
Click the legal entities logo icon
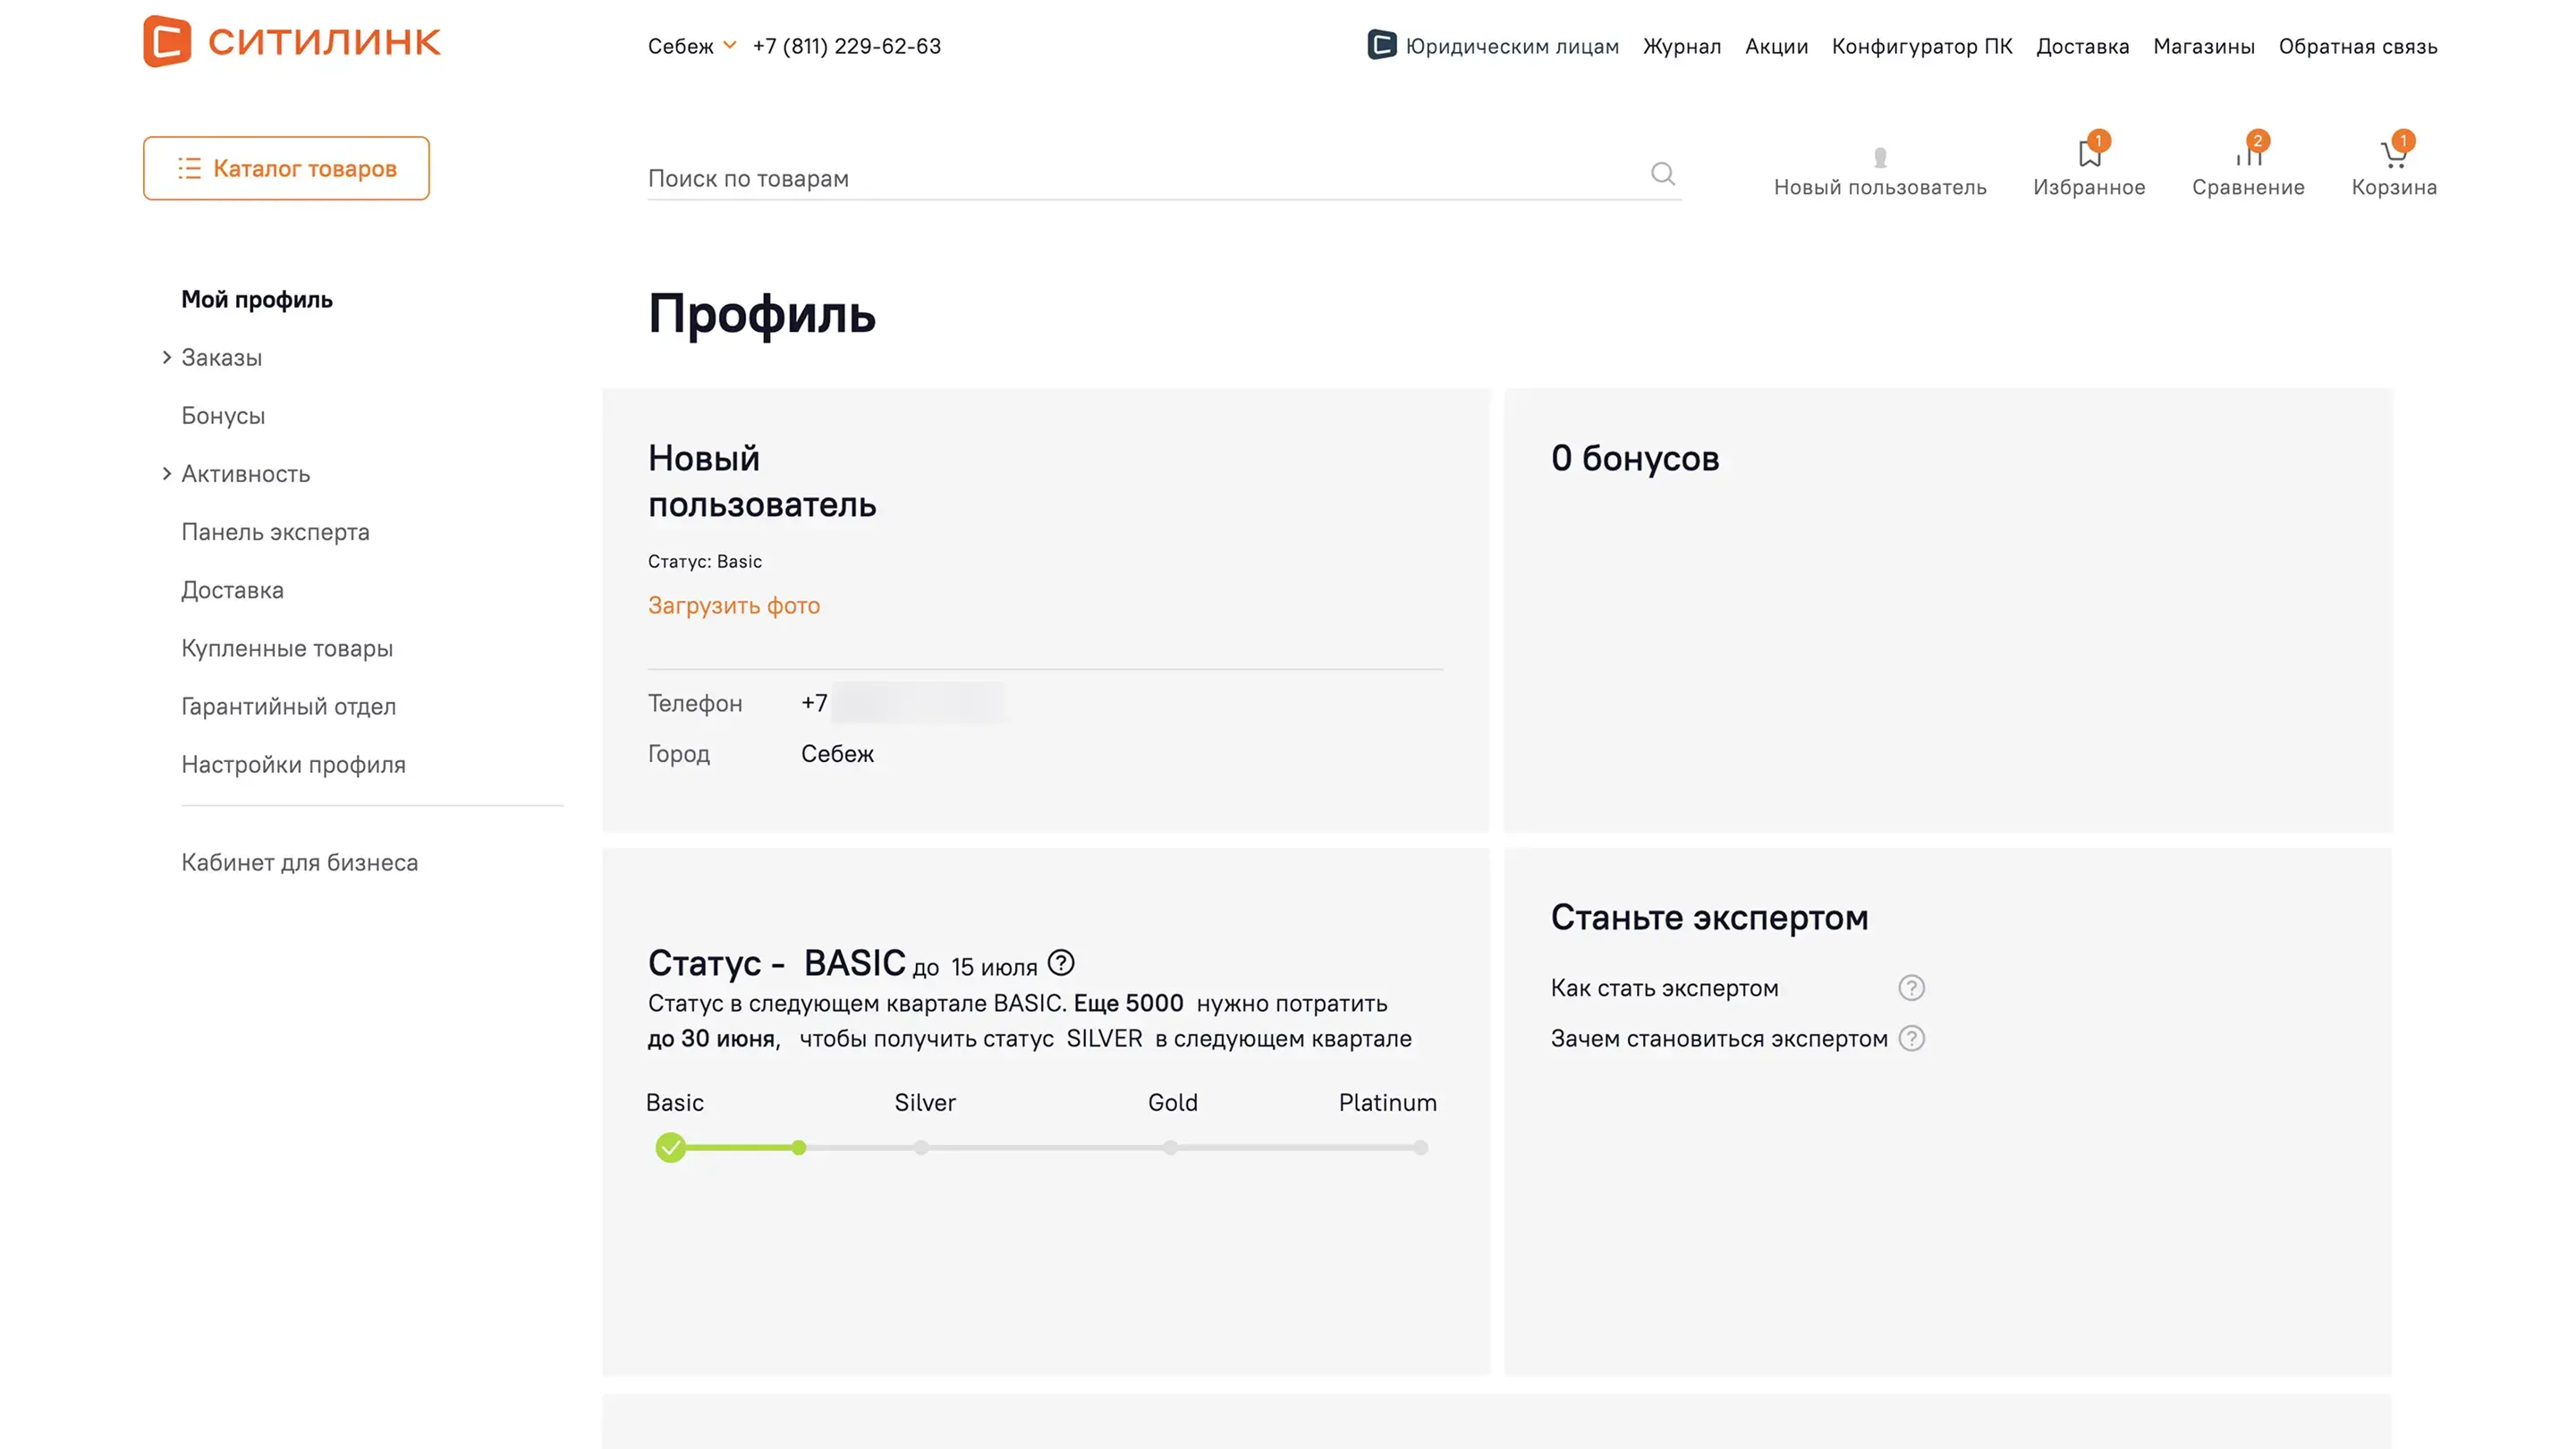click(x=1382, y=45)
